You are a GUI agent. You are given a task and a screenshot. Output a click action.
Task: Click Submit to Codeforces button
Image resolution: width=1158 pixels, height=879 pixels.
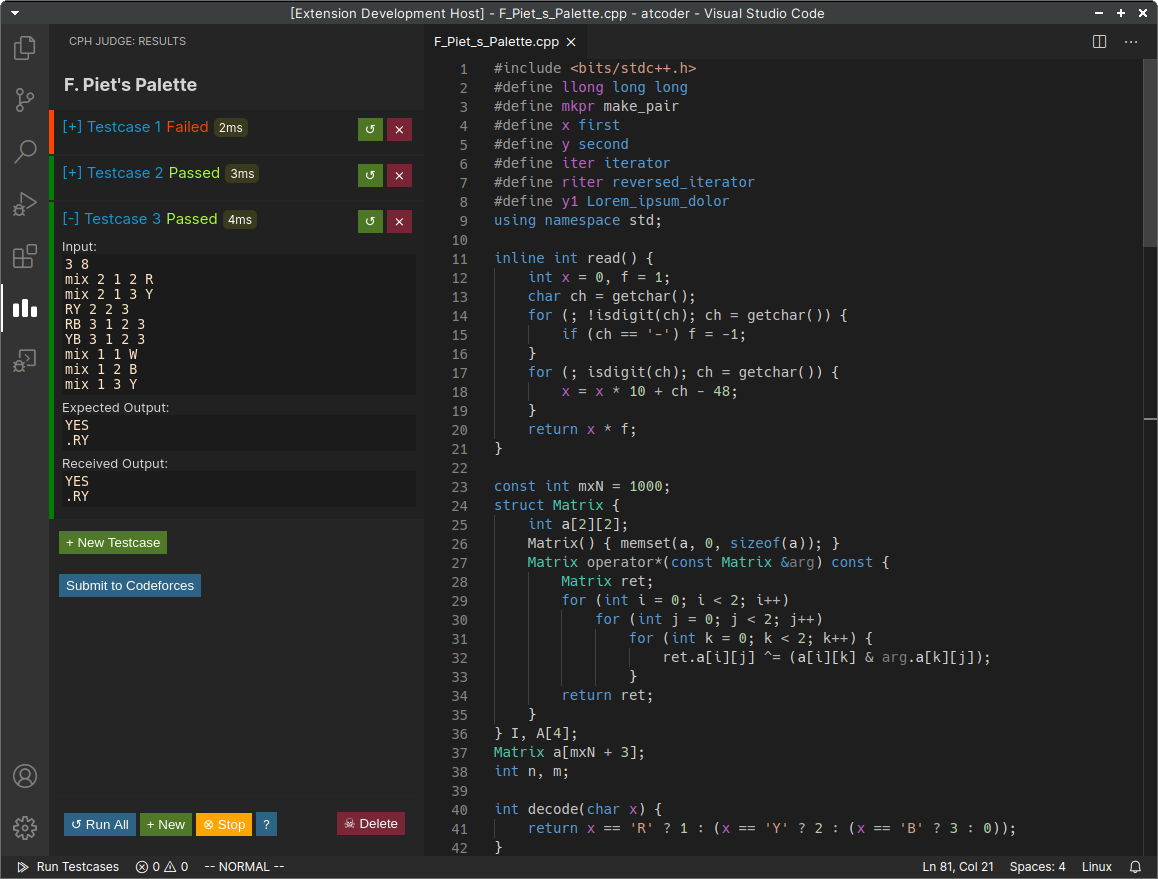click(x=130, y=585)
